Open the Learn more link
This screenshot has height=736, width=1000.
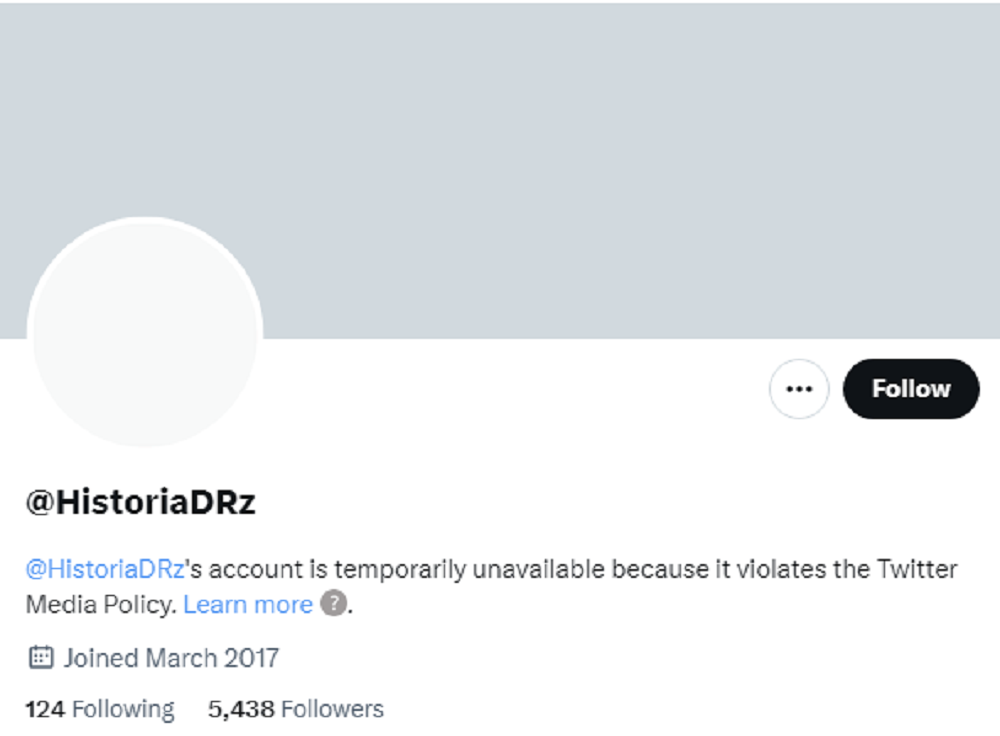coord(248,604)
